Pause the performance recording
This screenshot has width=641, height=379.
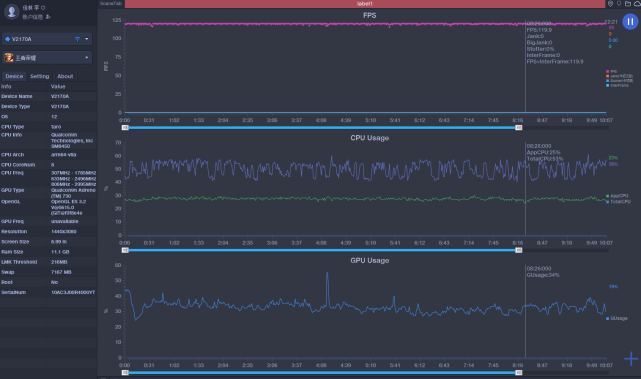click(630, 21)
